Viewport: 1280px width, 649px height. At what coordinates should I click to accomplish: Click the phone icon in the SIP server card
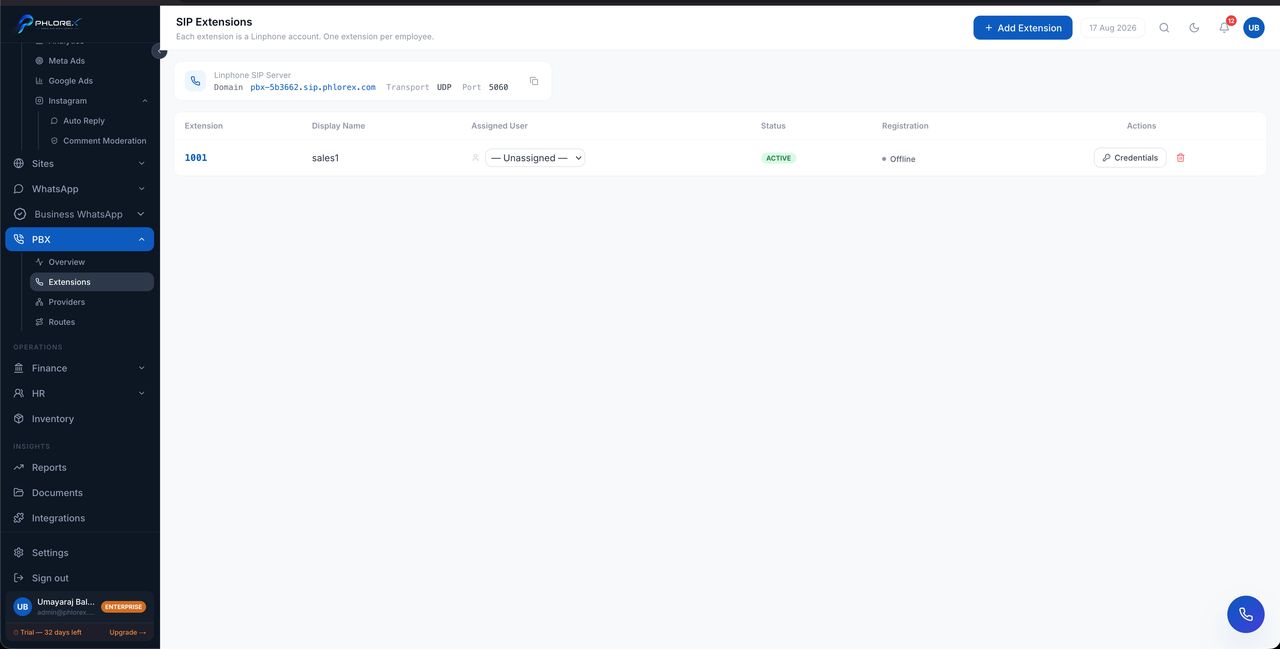(195, 81)
